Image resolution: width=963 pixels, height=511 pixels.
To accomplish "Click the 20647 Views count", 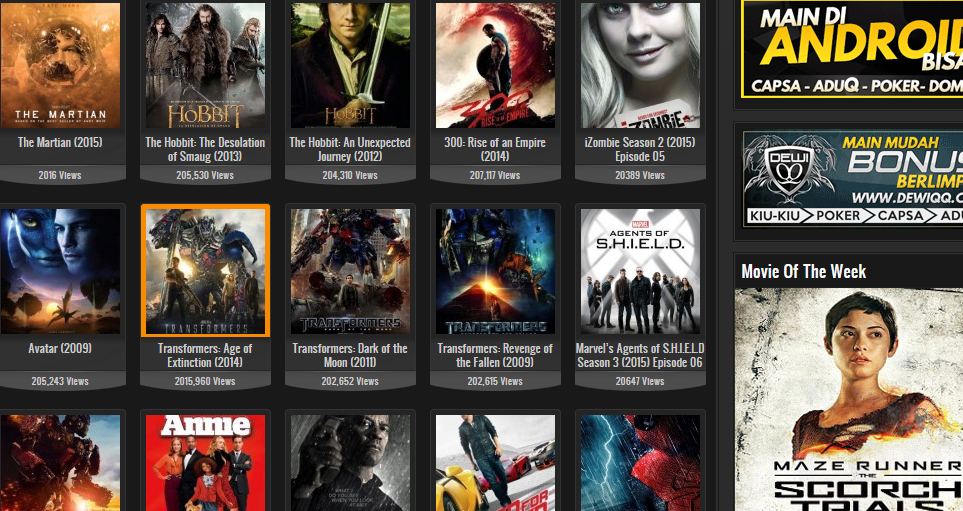I will pos(640,381).
